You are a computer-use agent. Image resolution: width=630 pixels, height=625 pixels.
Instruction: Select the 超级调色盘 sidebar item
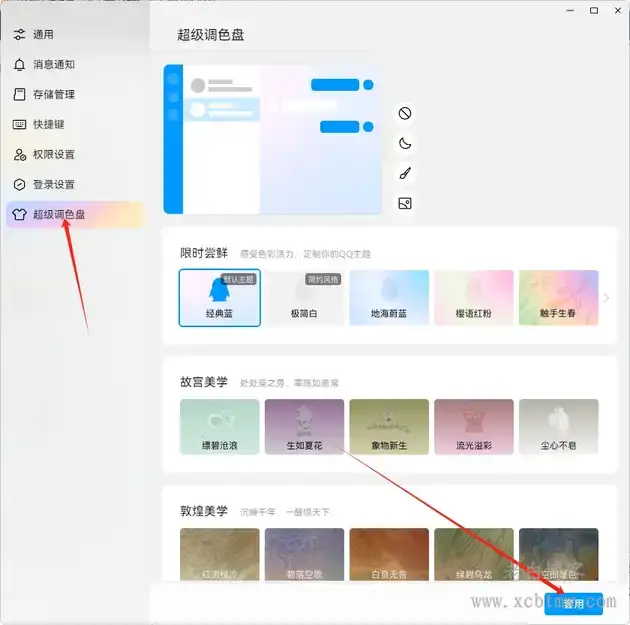[76, 214]
